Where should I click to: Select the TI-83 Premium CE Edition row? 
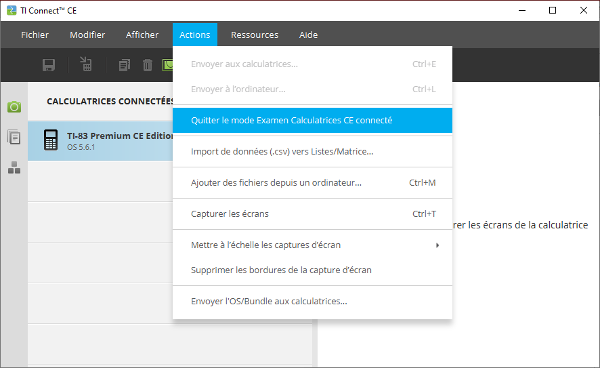point(101,141)
